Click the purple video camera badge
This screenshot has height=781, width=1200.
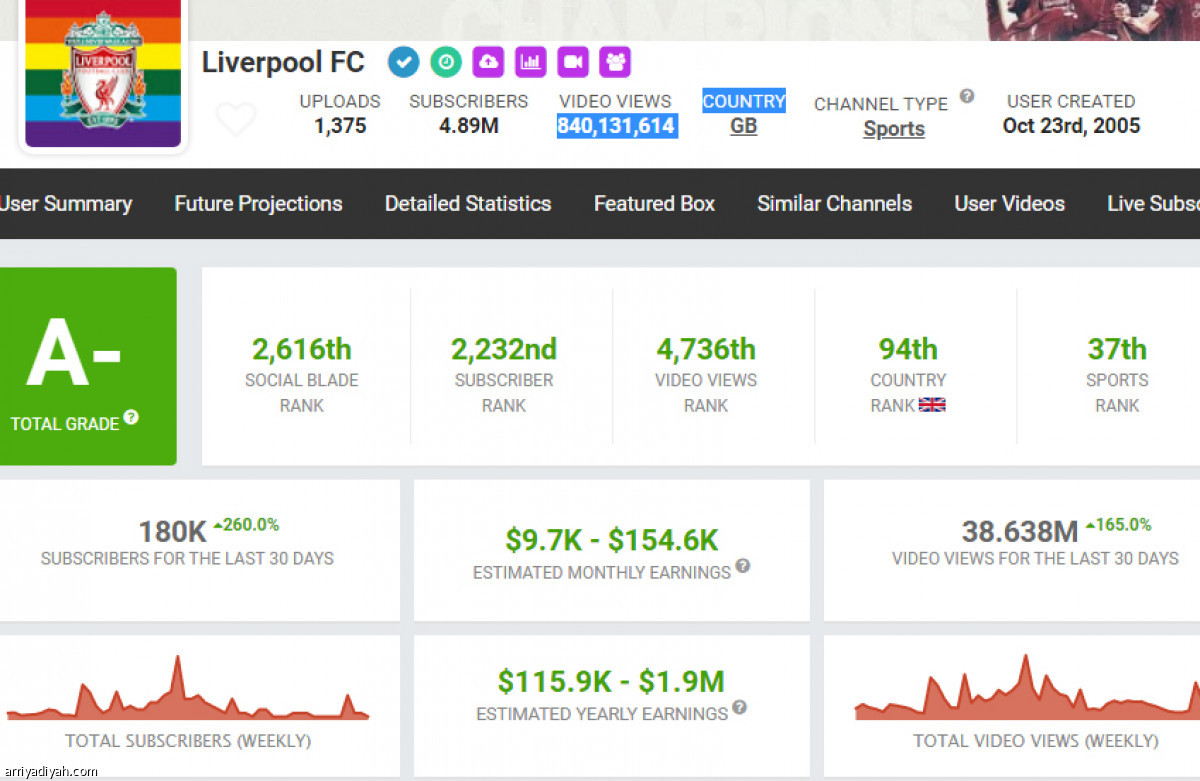[573, 62]
